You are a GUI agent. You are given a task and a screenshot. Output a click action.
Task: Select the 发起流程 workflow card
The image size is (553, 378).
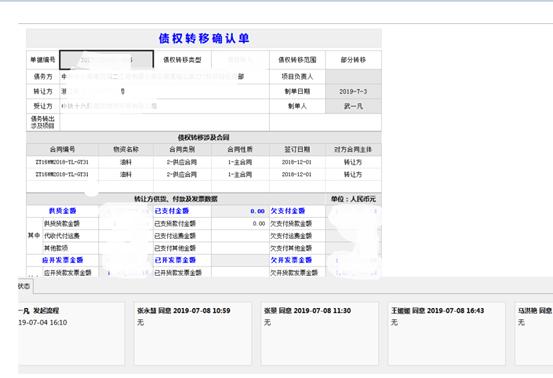point(71,333)
